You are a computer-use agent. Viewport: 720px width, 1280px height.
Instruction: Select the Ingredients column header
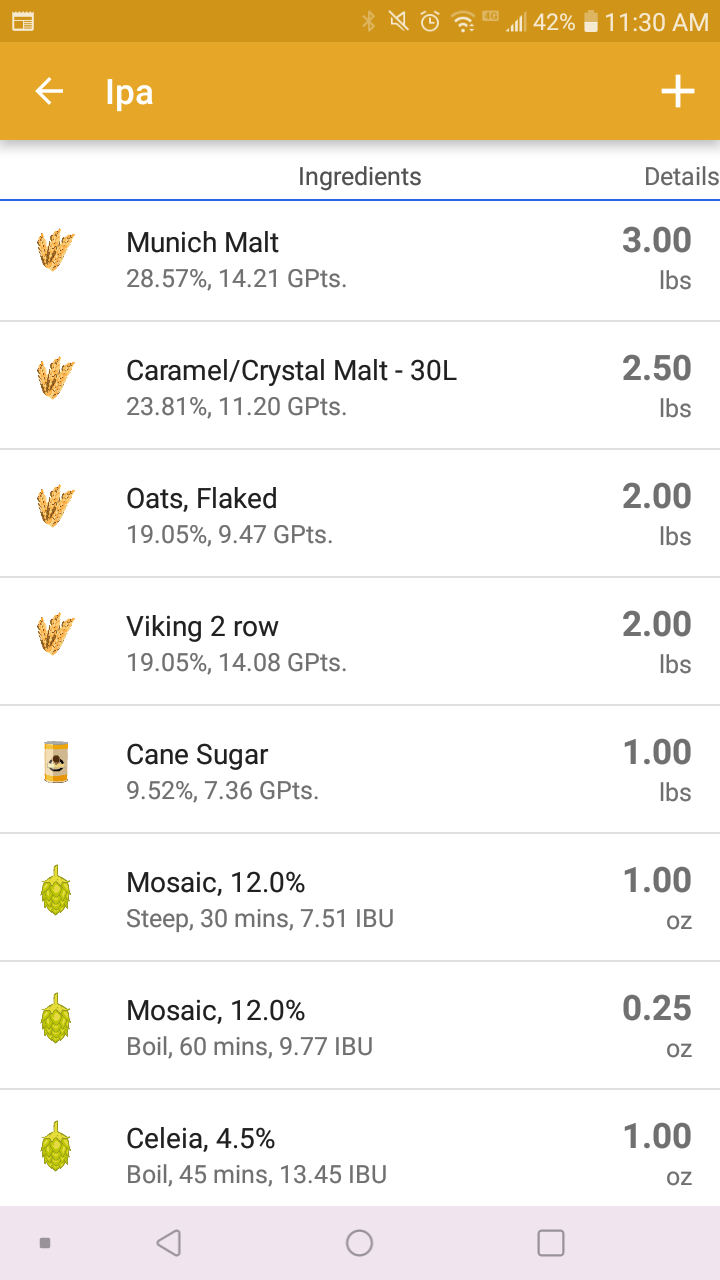360,177
